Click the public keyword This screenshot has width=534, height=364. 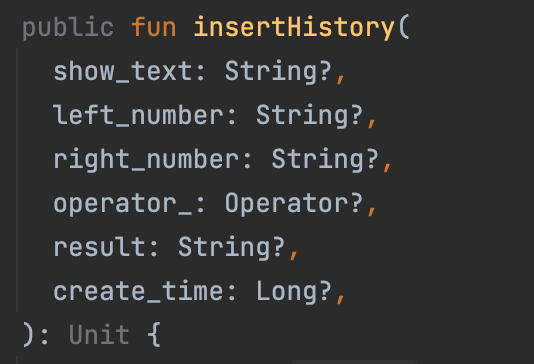click(68, 28)
